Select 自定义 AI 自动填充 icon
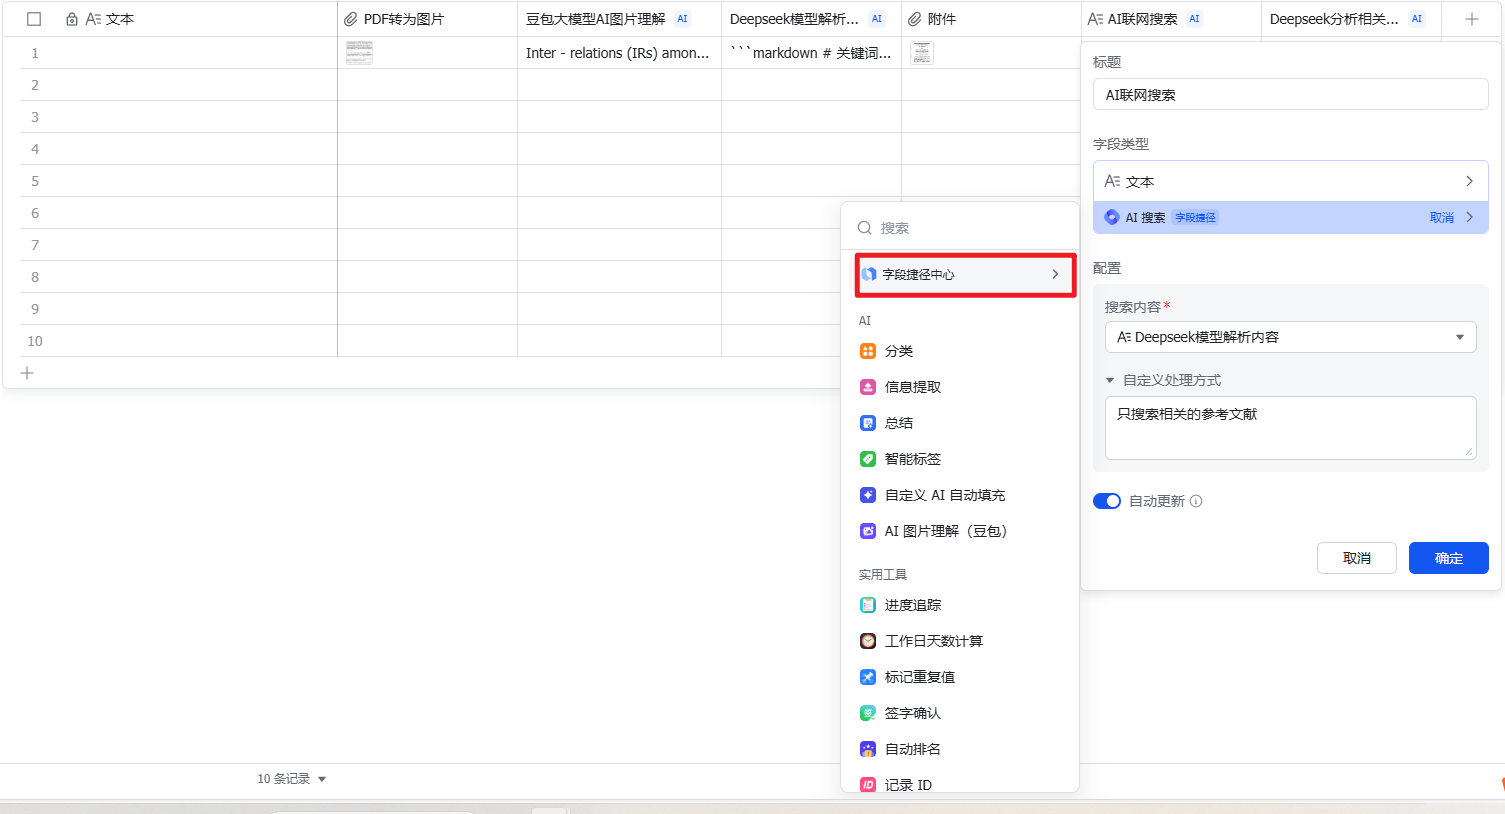Viewport: 1505px width, 814px height. point(868,495)
